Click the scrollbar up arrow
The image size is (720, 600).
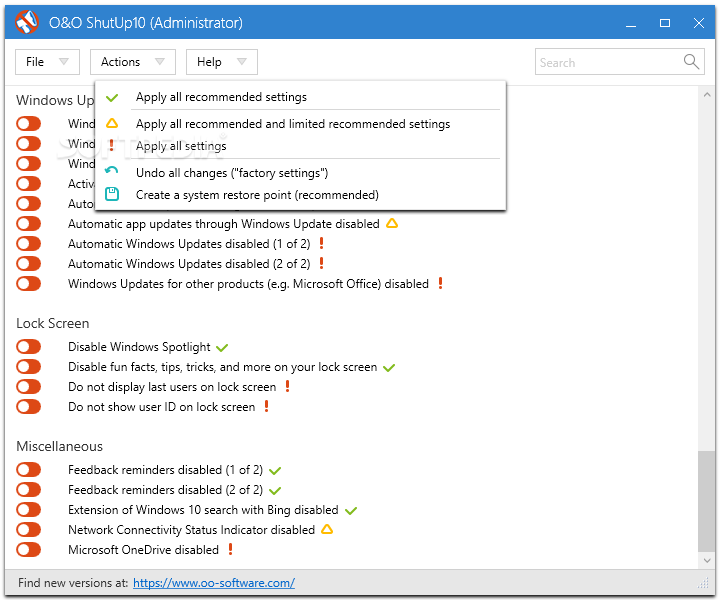click(x=707, y=95)
